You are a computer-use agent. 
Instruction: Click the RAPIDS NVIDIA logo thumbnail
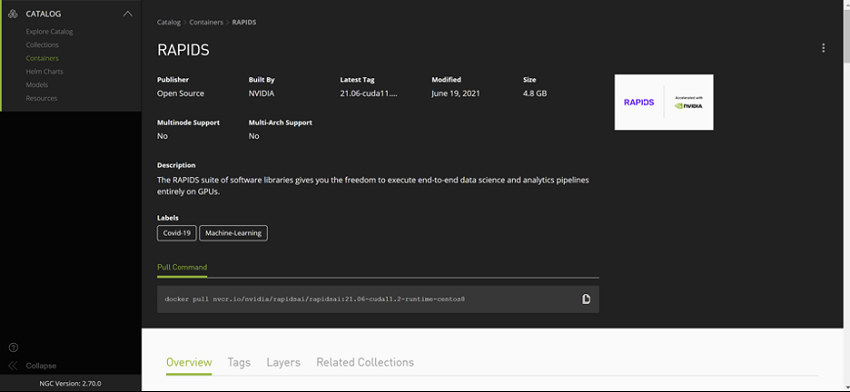click(x=664, y=102)
